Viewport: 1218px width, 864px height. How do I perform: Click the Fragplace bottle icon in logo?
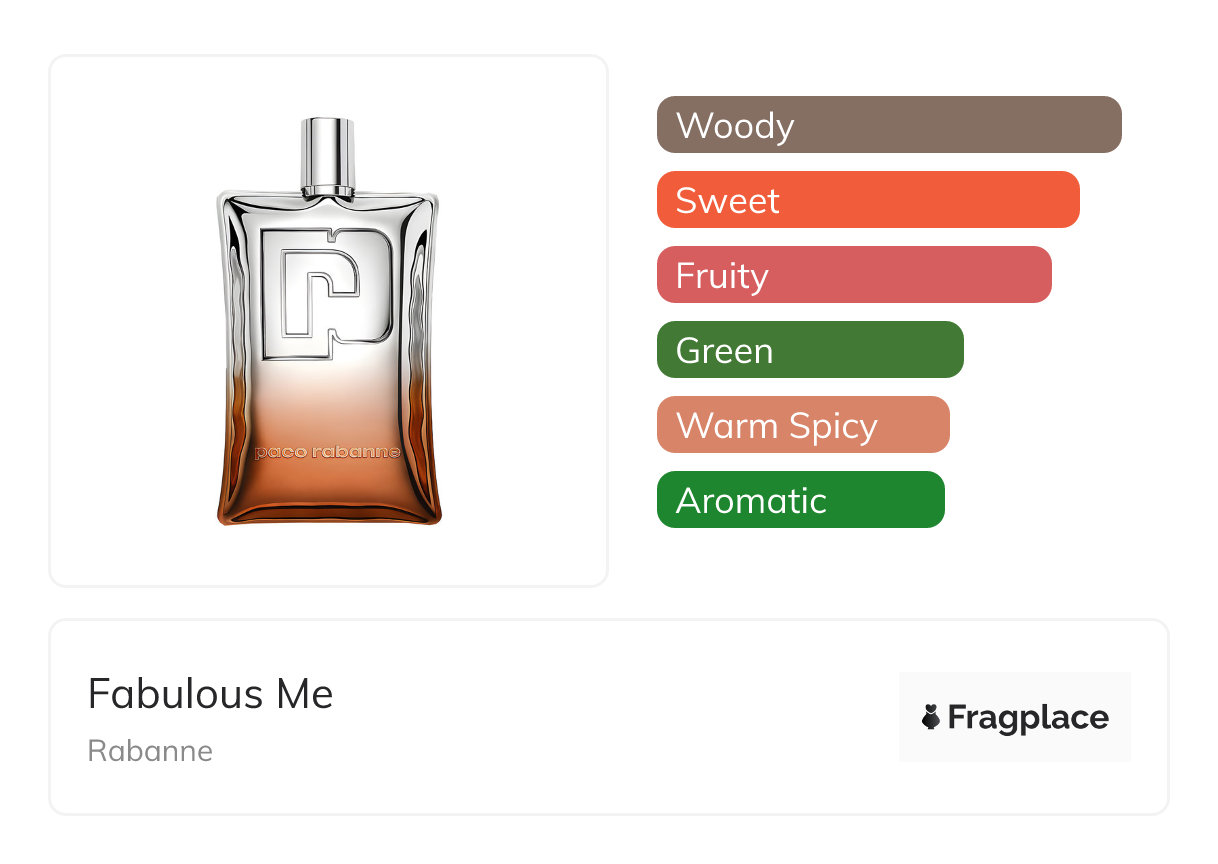click(x=931, y=717)
